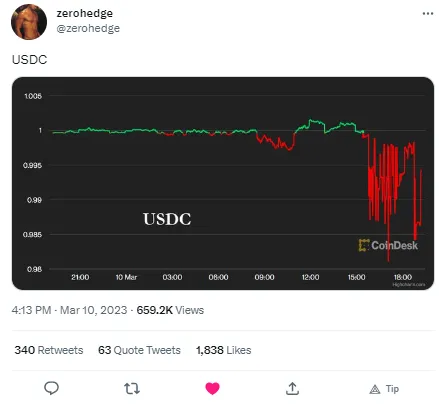Click the USDC tweet text
The image size is (439, 405).
[29, 60]
